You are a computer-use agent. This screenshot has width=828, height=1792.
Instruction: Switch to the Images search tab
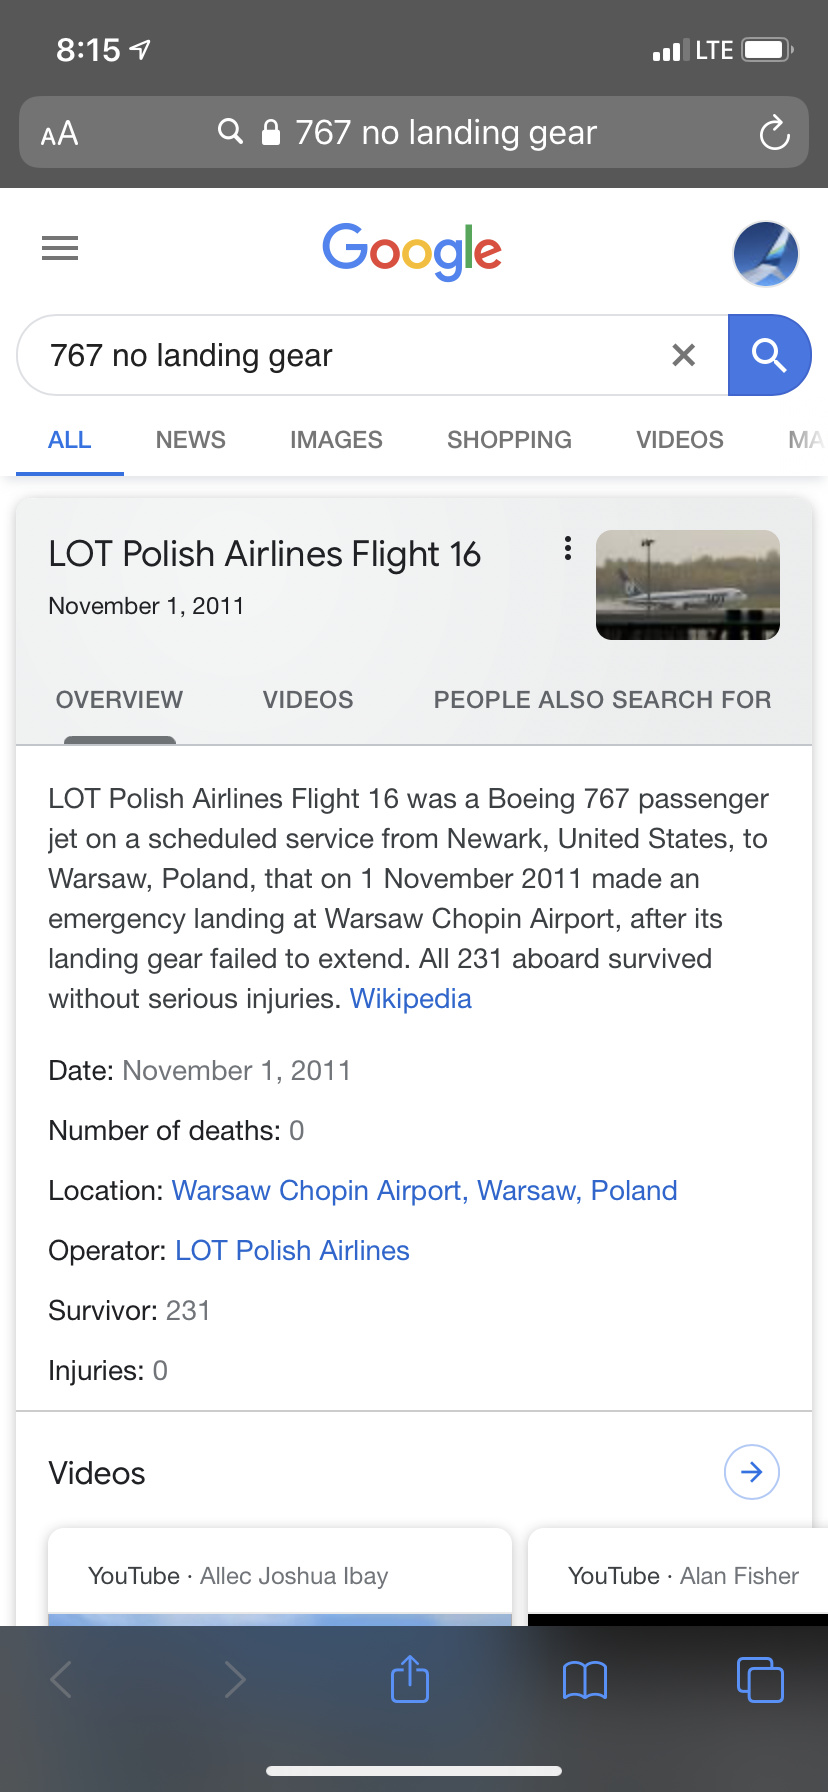point(336,440)
